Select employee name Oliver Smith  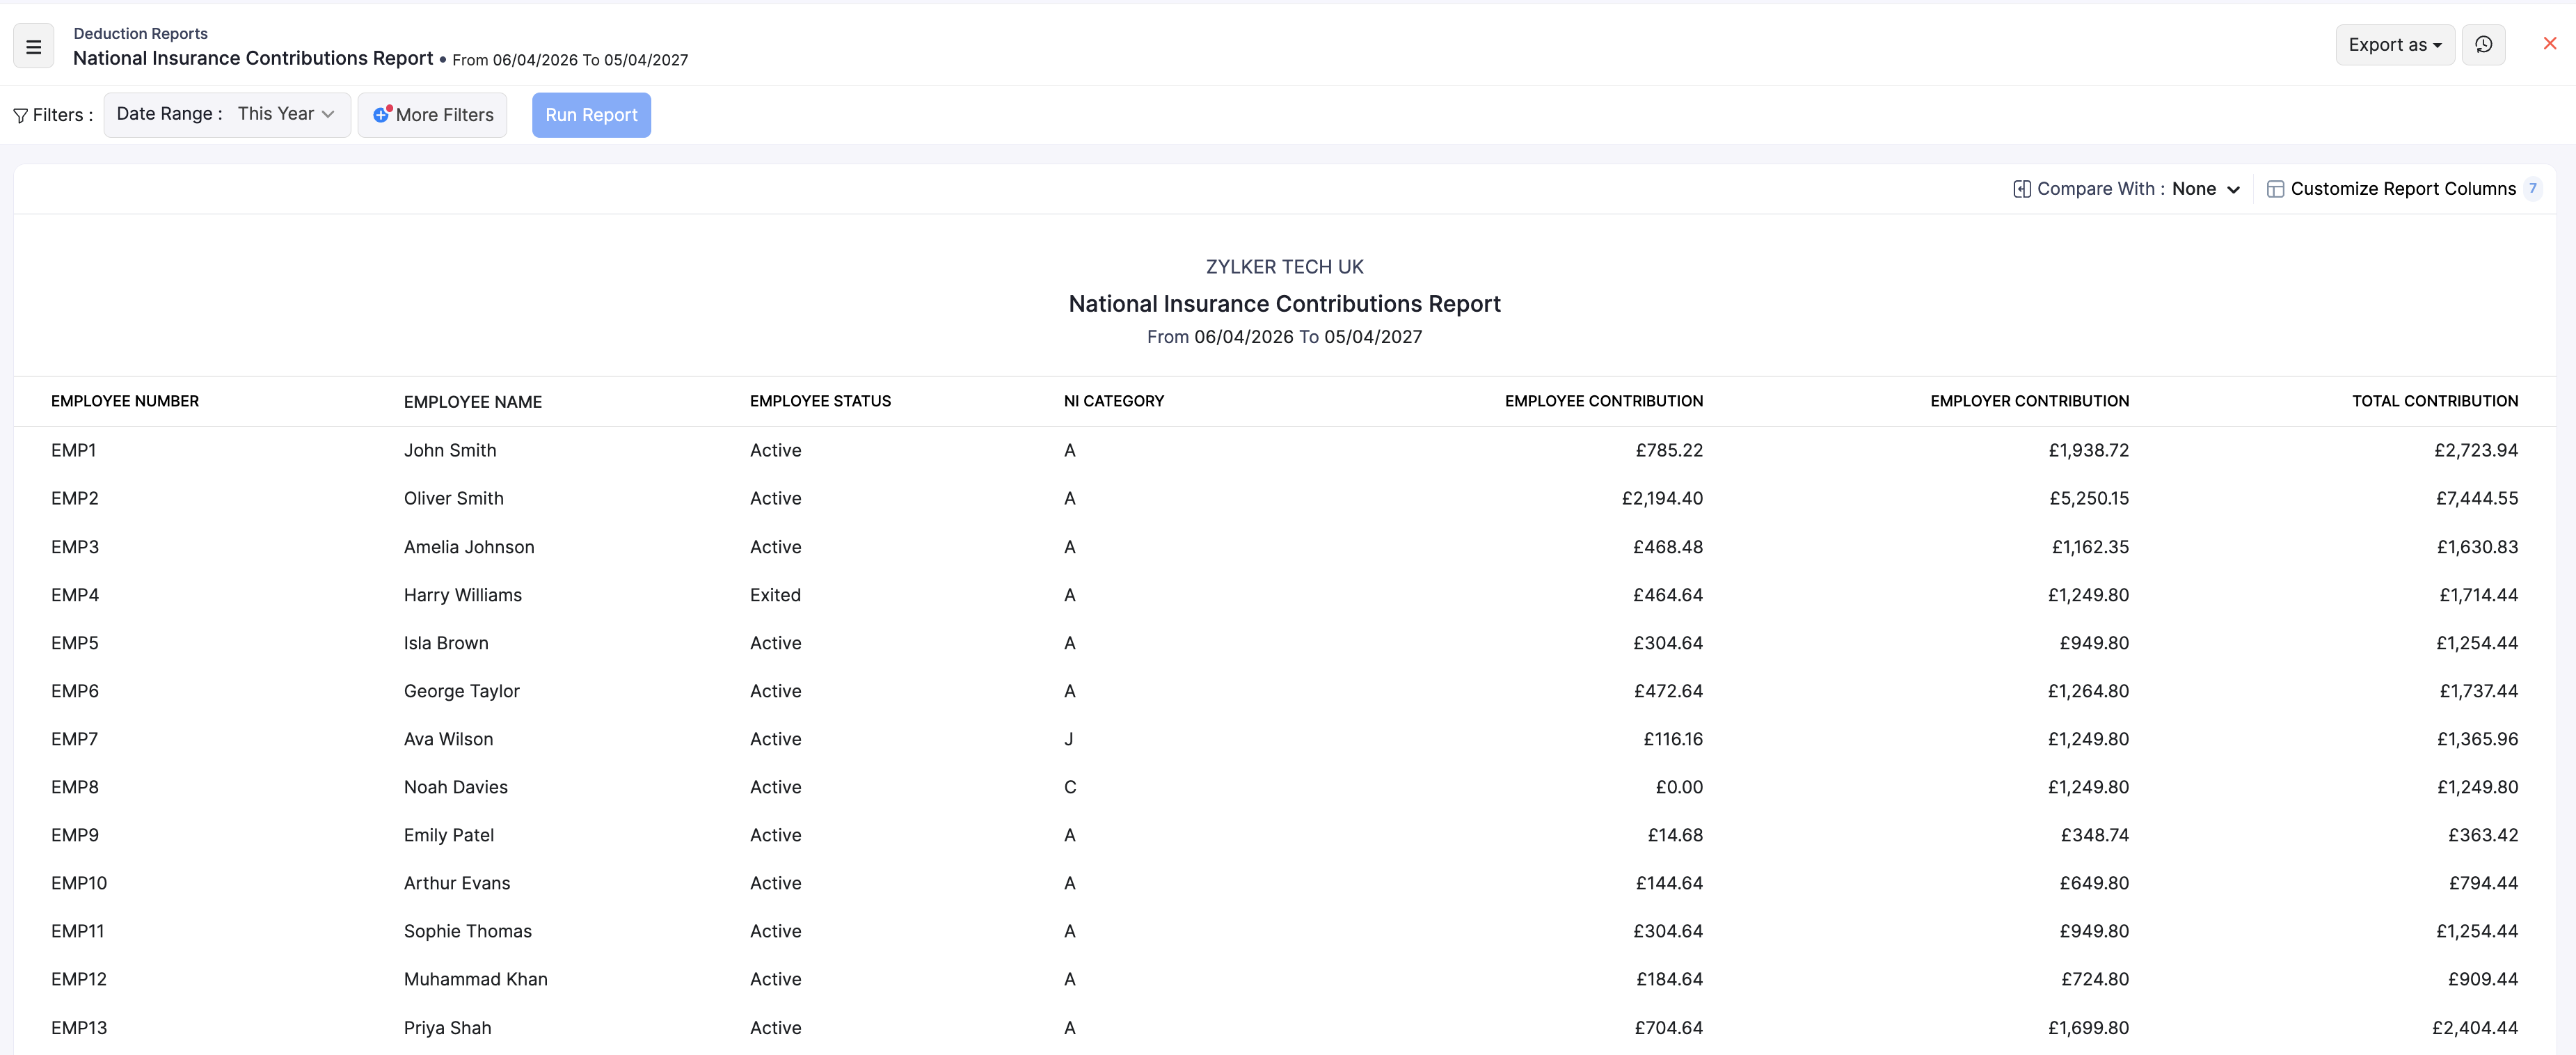[454, 498]
